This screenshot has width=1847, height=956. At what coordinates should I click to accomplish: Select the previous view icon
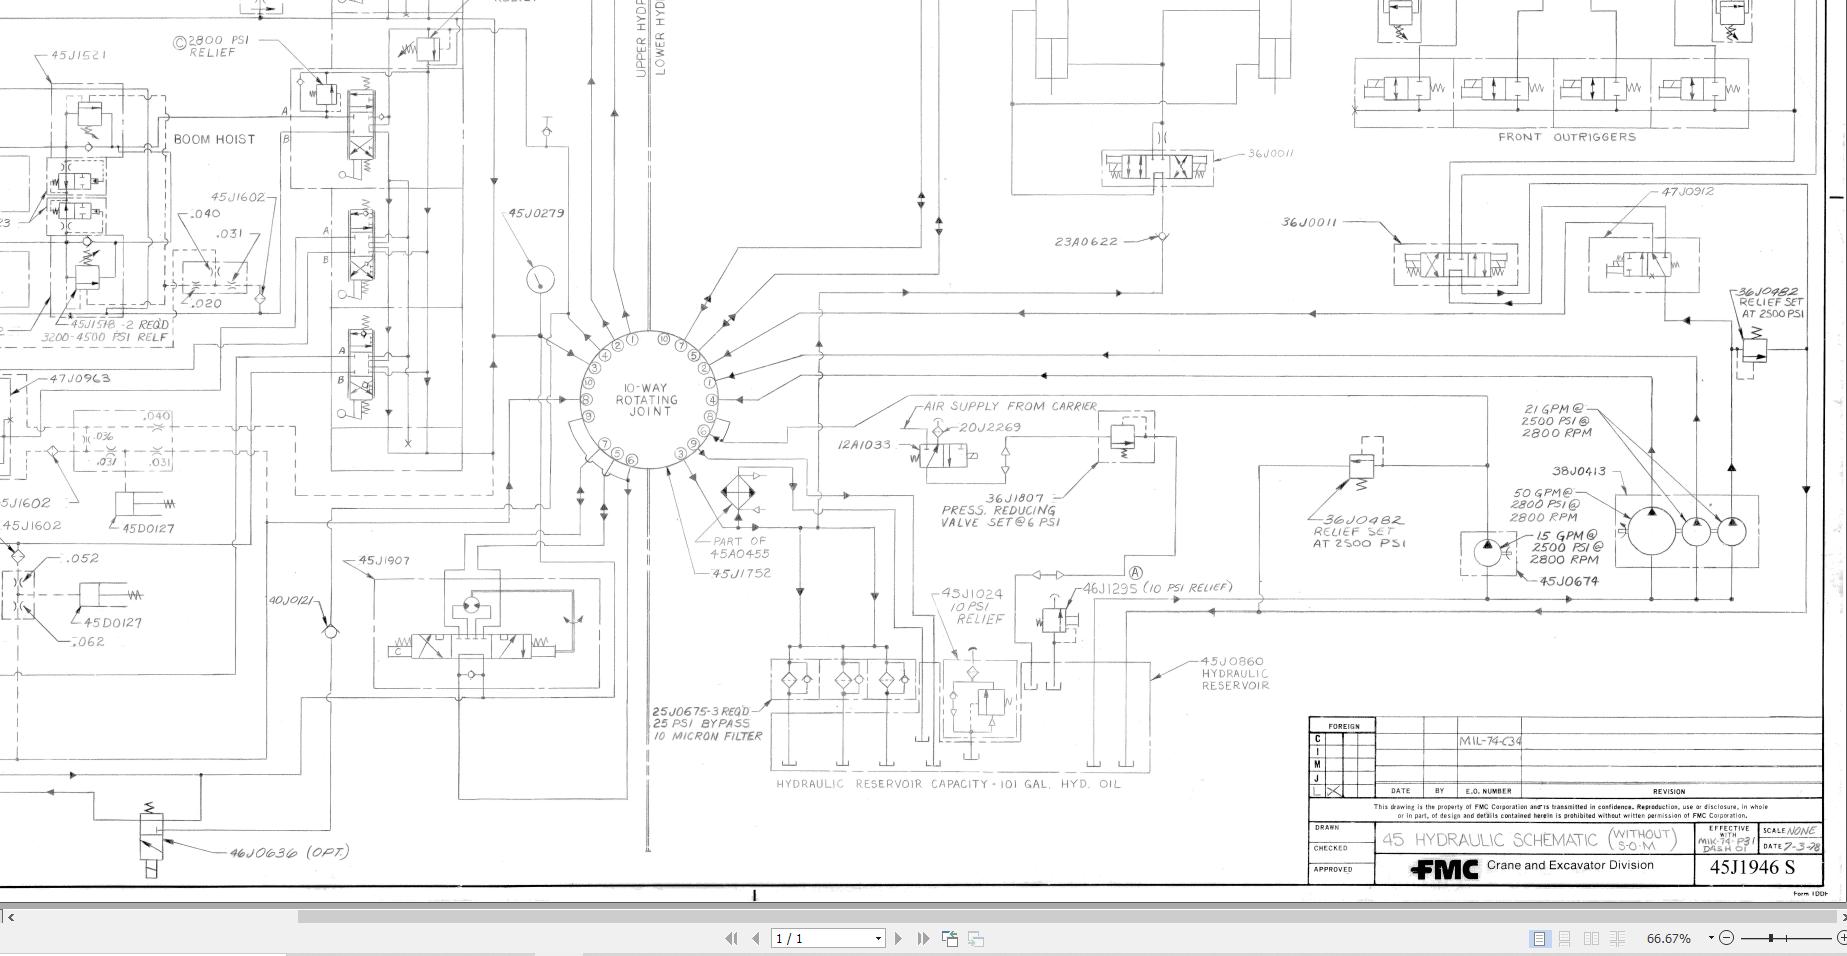[948, 938]
